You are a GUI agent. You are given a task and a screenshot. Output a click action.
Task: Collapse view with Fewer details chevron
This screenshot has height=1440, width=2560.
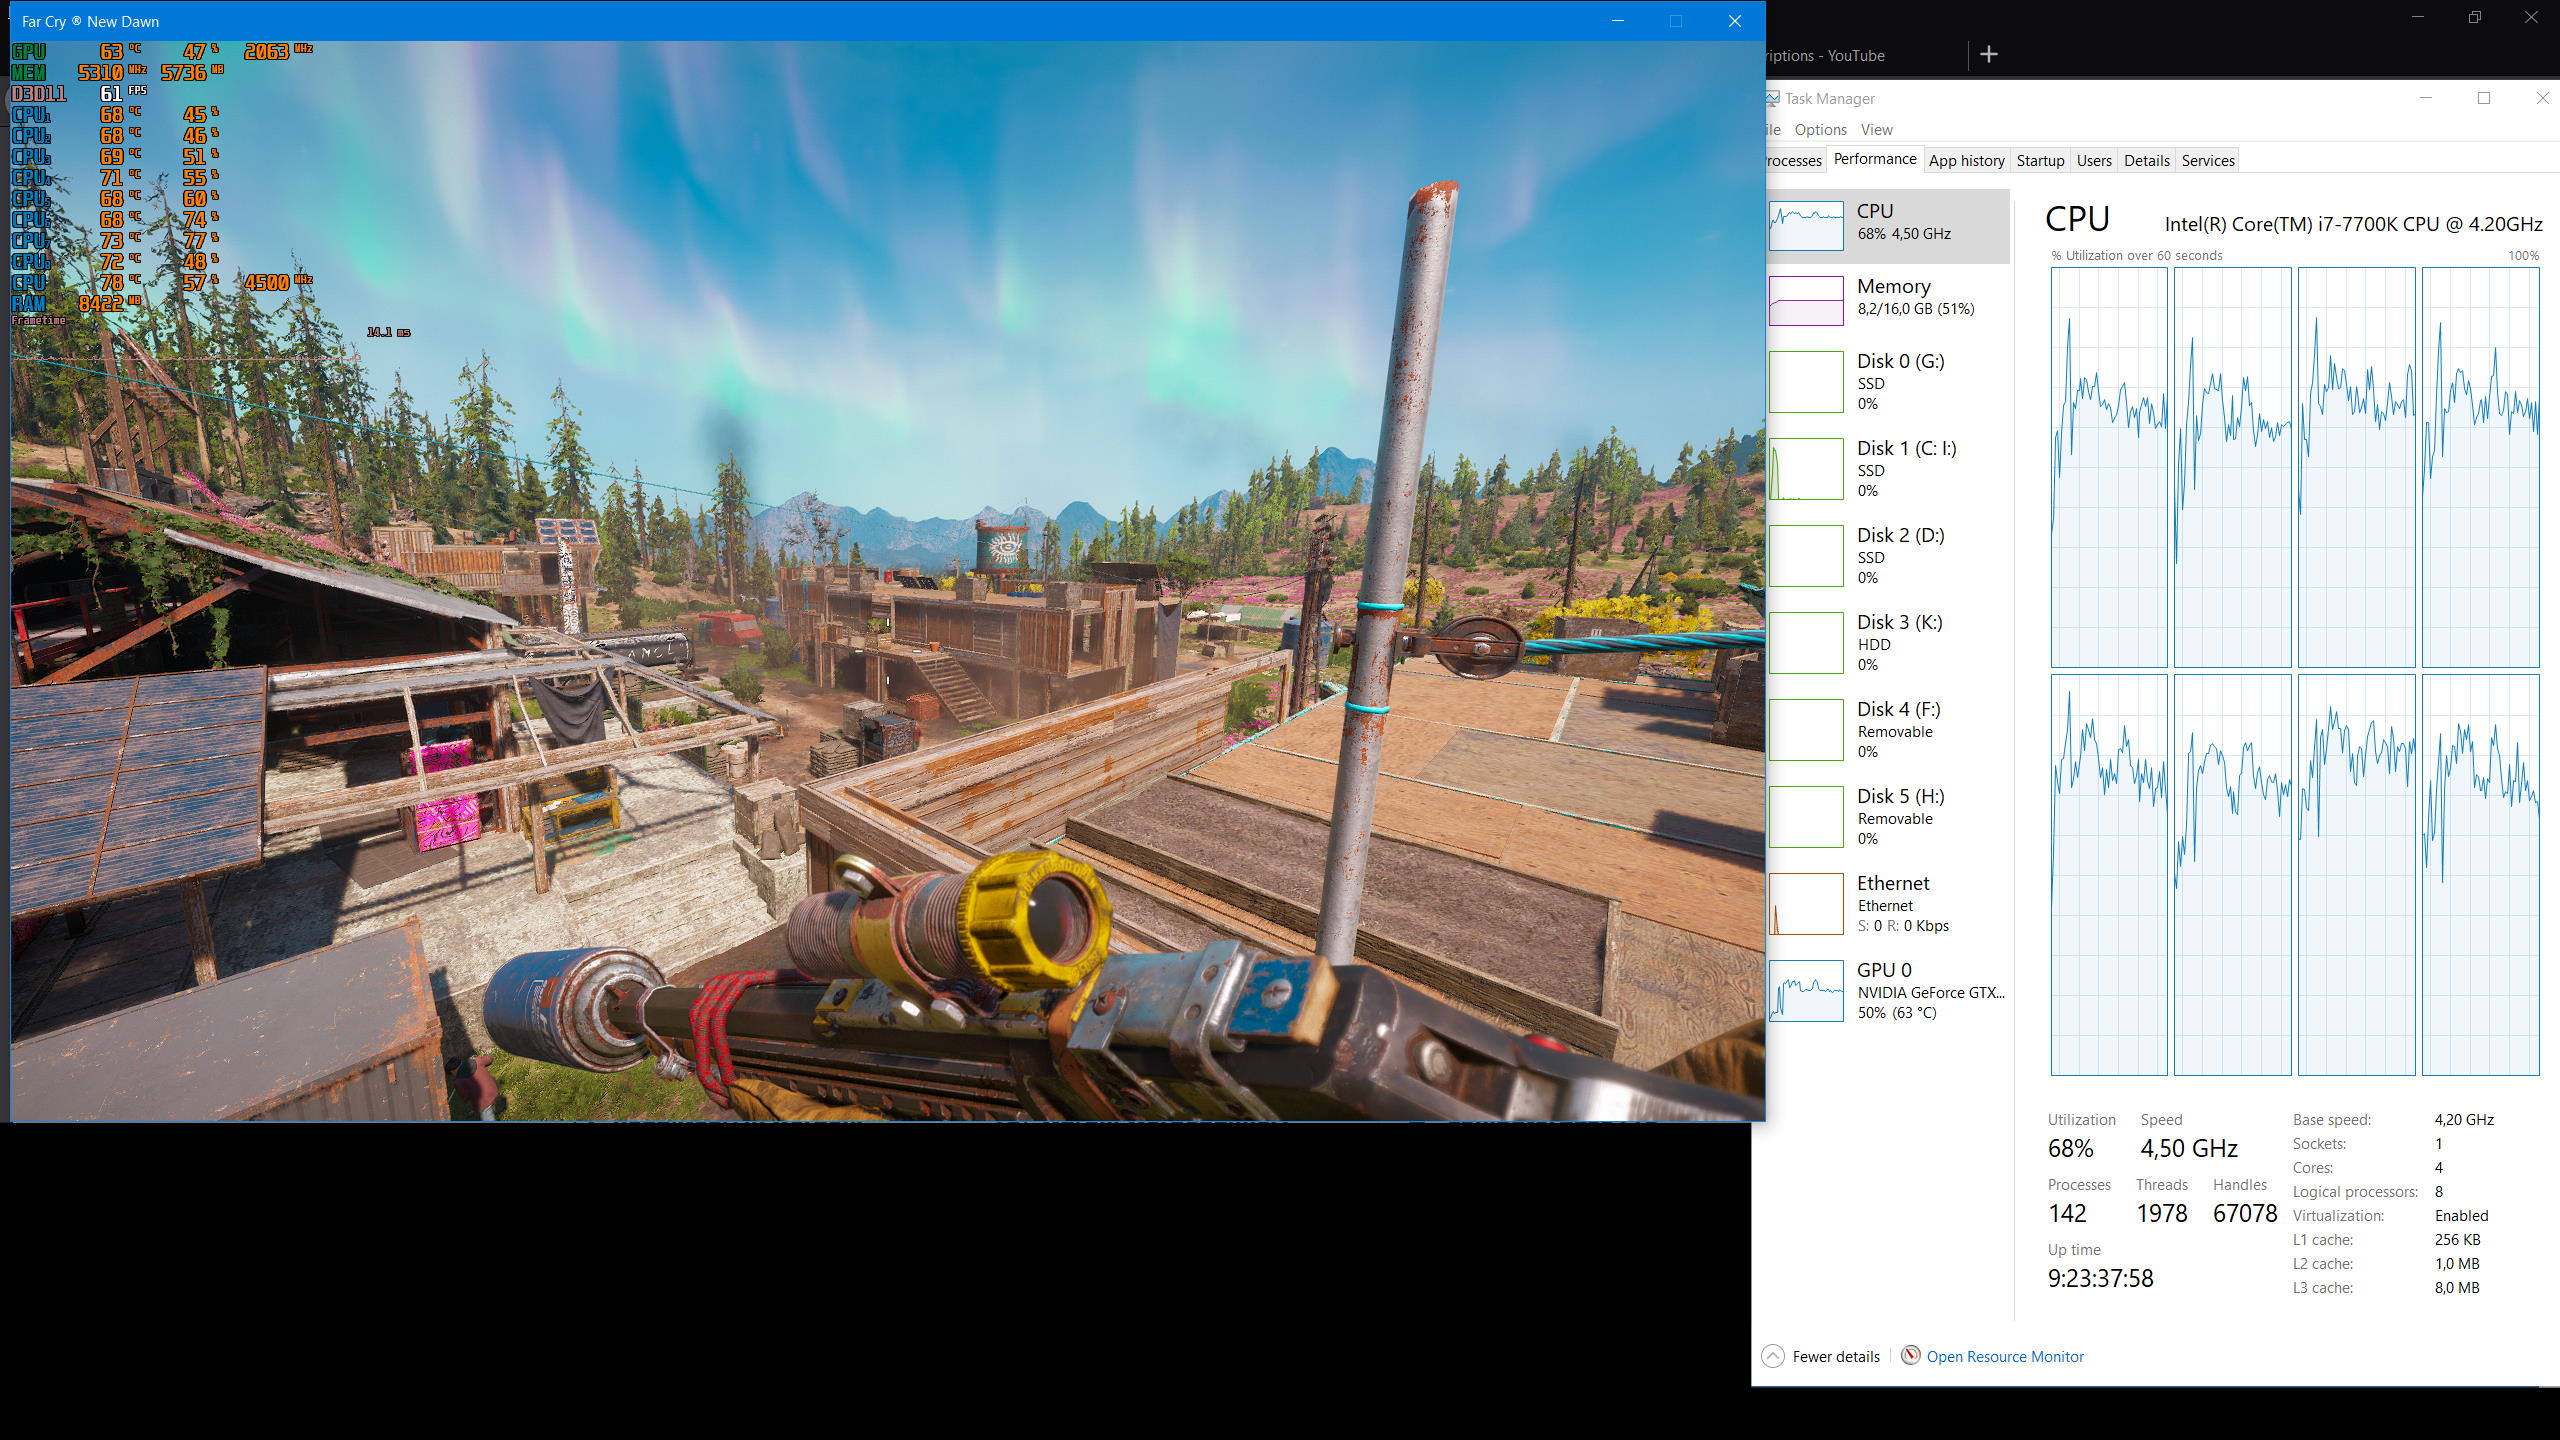coord(1773,1356)
